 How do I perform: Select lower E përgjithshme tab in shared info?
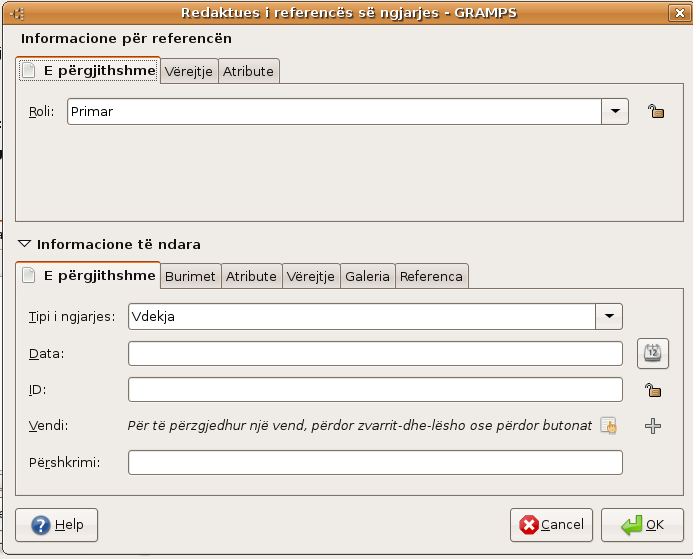point(88,276)
